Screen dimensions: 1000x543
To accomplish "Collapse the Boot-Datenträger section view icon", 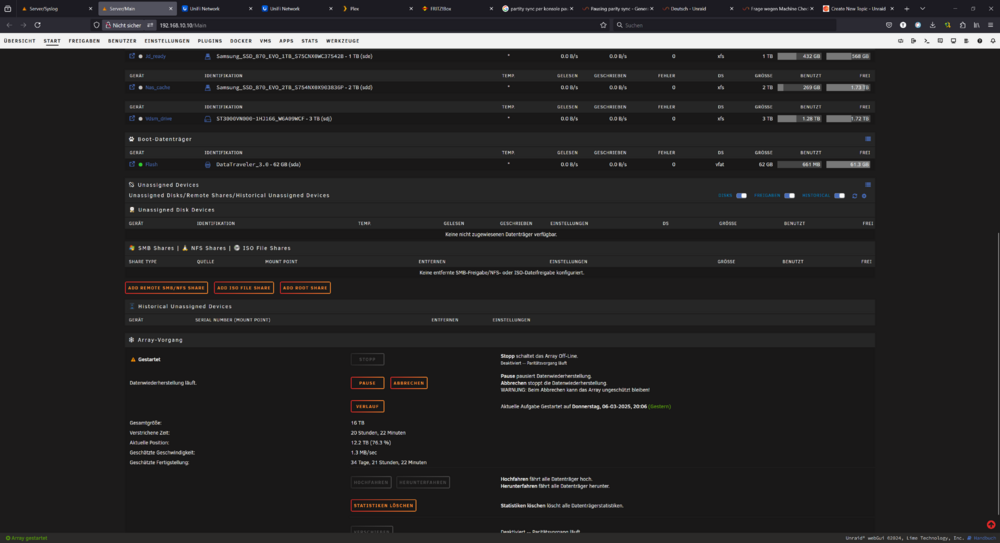I will (868, 138).
